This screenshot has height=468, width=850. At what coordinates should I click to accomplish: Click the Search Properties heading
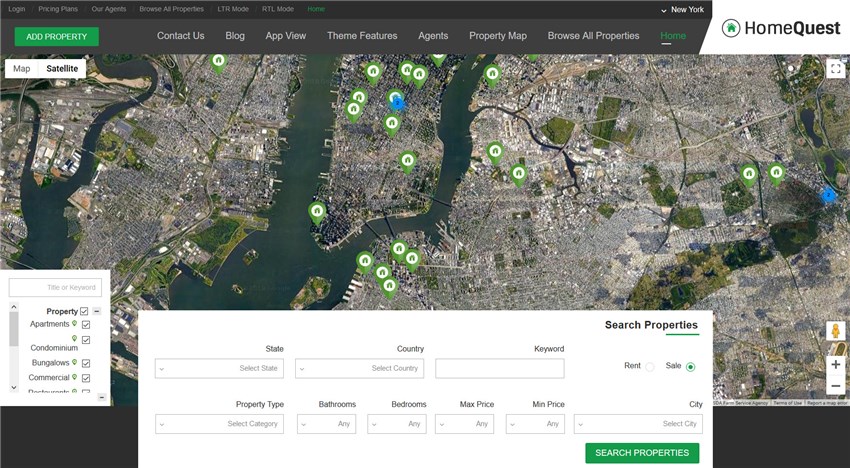pyautogui.click(x=651, y=325)
